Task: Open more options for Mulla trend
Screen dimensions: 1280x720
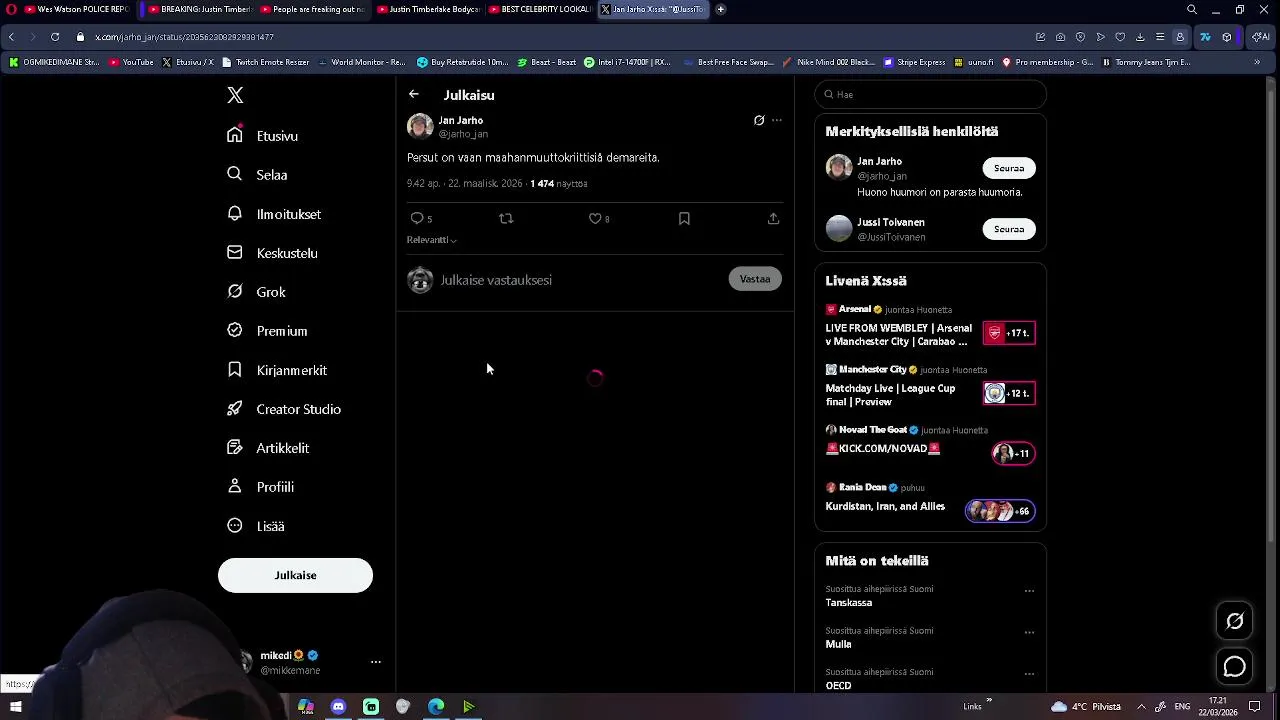Action: [1029, 632]
